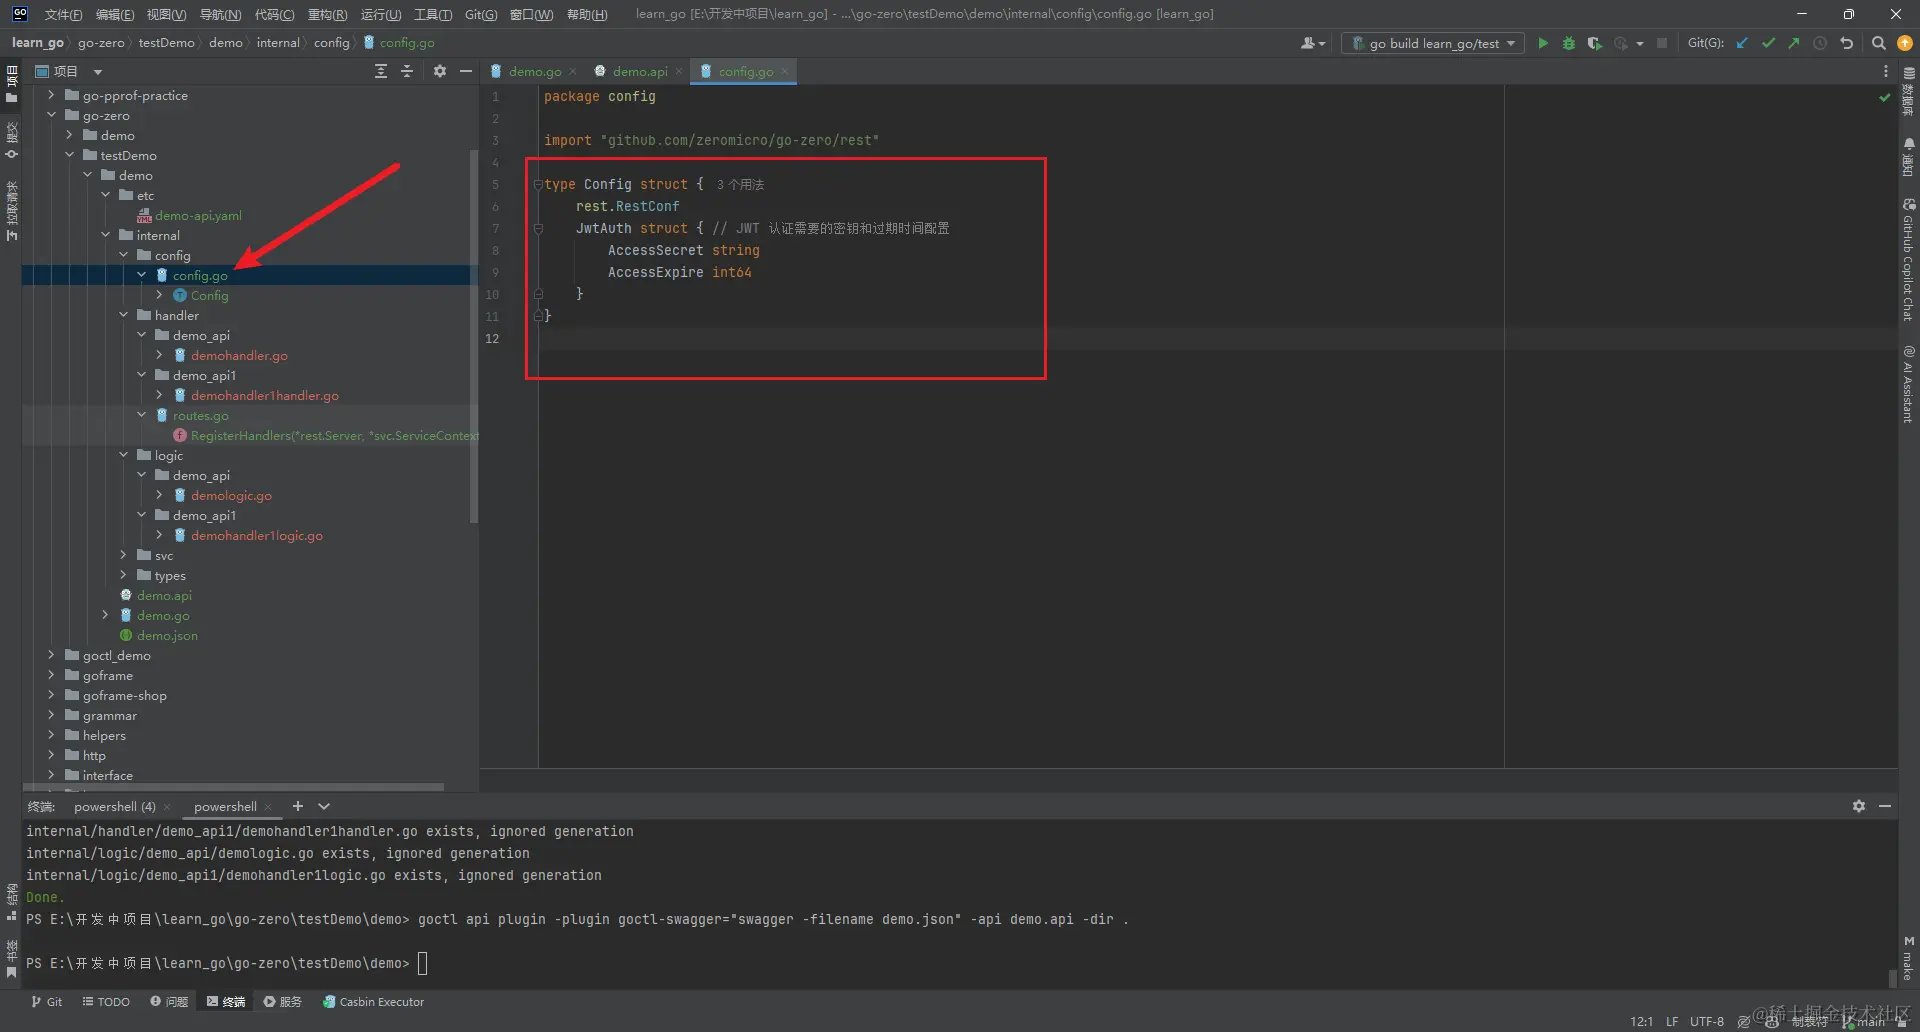Click the internal breadcrumb in navigation bar
The height and width of the screenshot is (1032, 1920).
278,43
